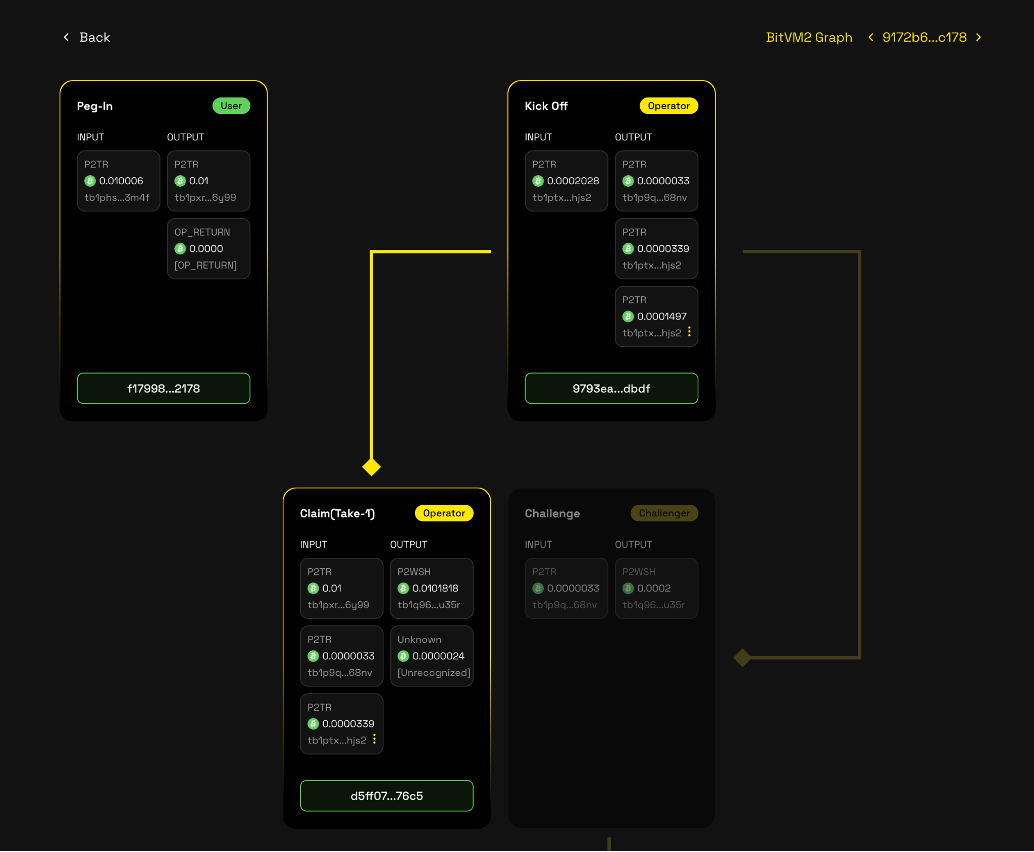Open the three-dot menu on the 0.0001497 output
Image resolution: width=1034 pixels, height=852 pixels.
(x=691, y=332)
